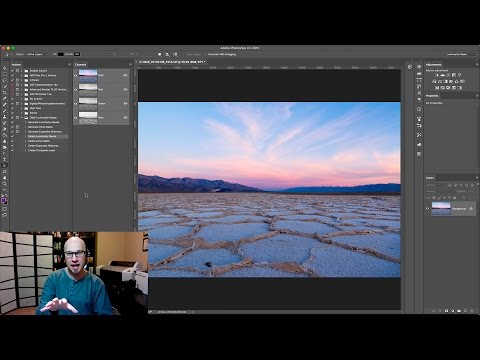Select the Path Selection tool
Image resolution: width=480 pixels, height=360 pixels.
point(5,165)
